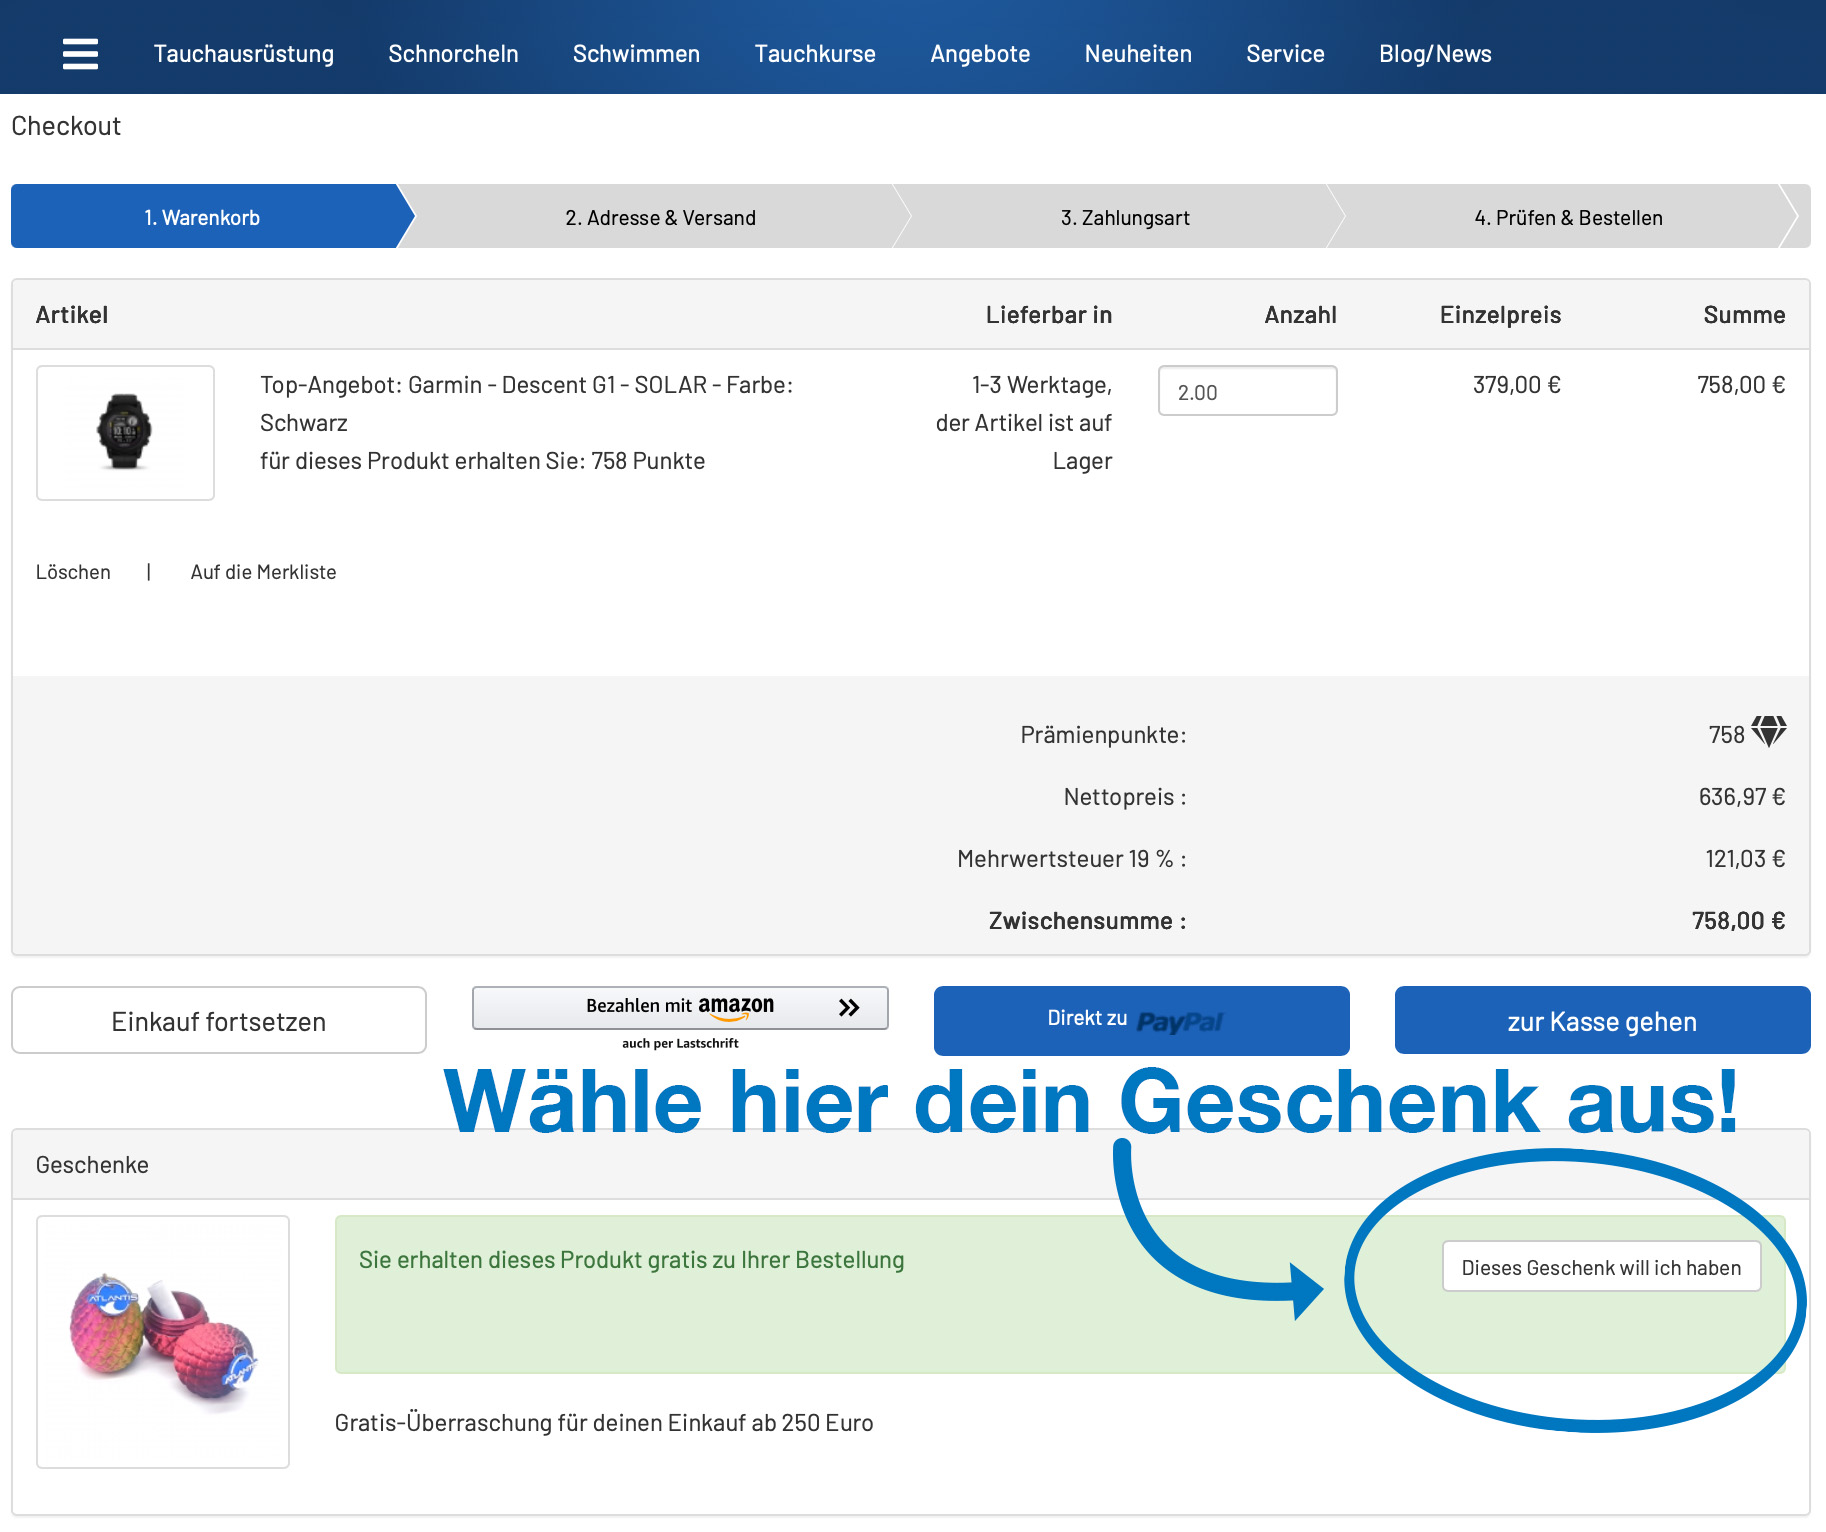Image resolution: width=1826 pixels, height=1532 pixels.
Task: Click the Prämienpunkte diamond icon
Action: coord(1768,732)
